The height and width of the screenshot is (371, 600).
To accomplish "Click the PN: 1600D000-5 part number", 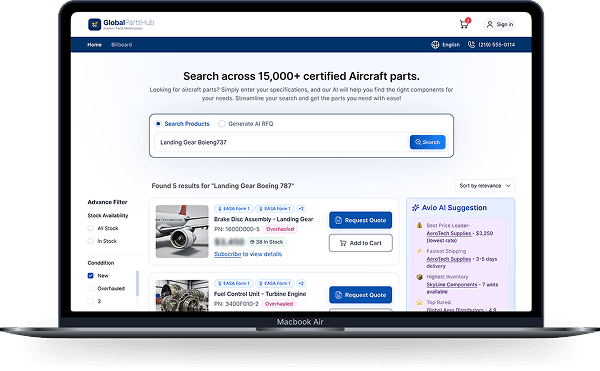I will 236,229.
